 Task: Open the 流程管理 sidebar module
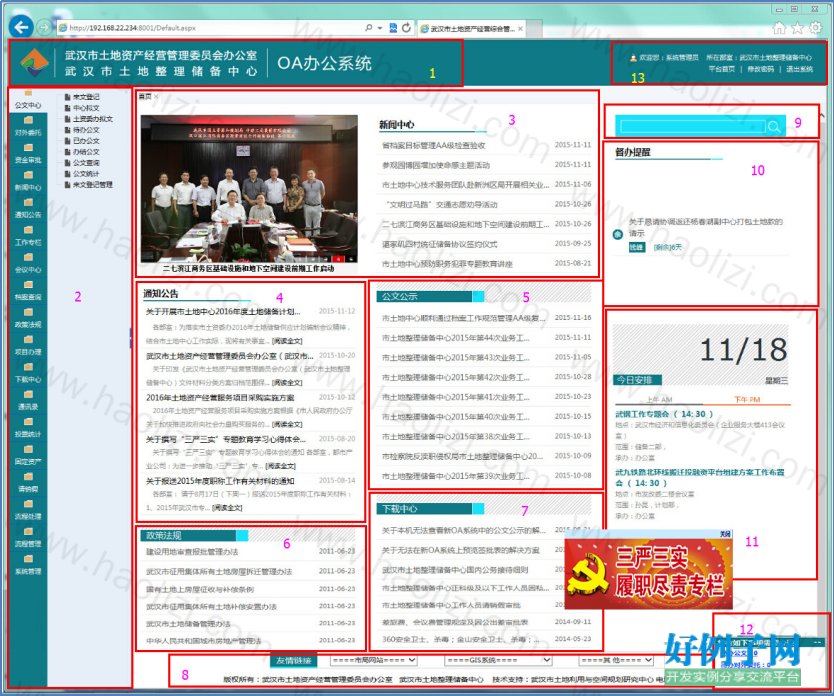click(28, 538)
